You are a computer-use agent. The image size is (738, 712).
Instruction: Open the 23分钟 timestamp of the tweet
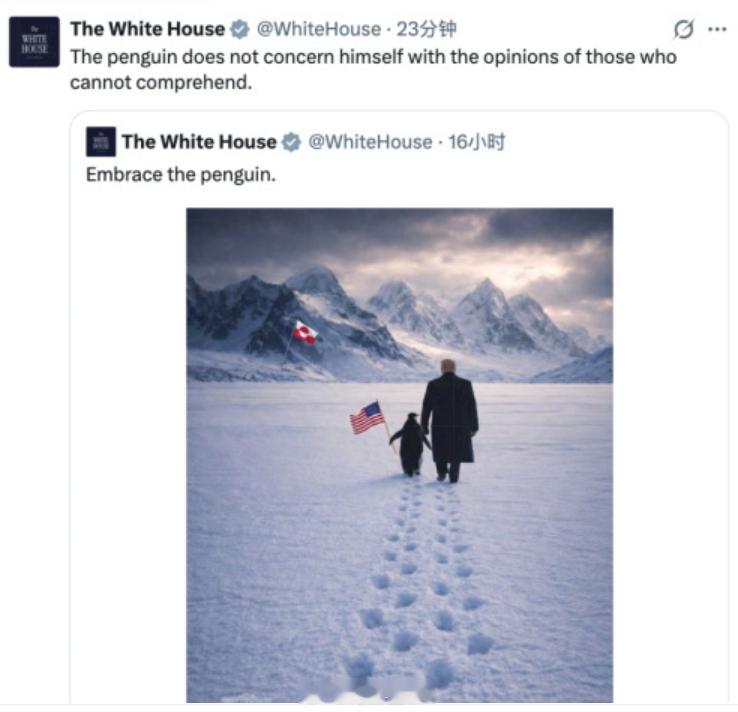(x=426, y=29)
